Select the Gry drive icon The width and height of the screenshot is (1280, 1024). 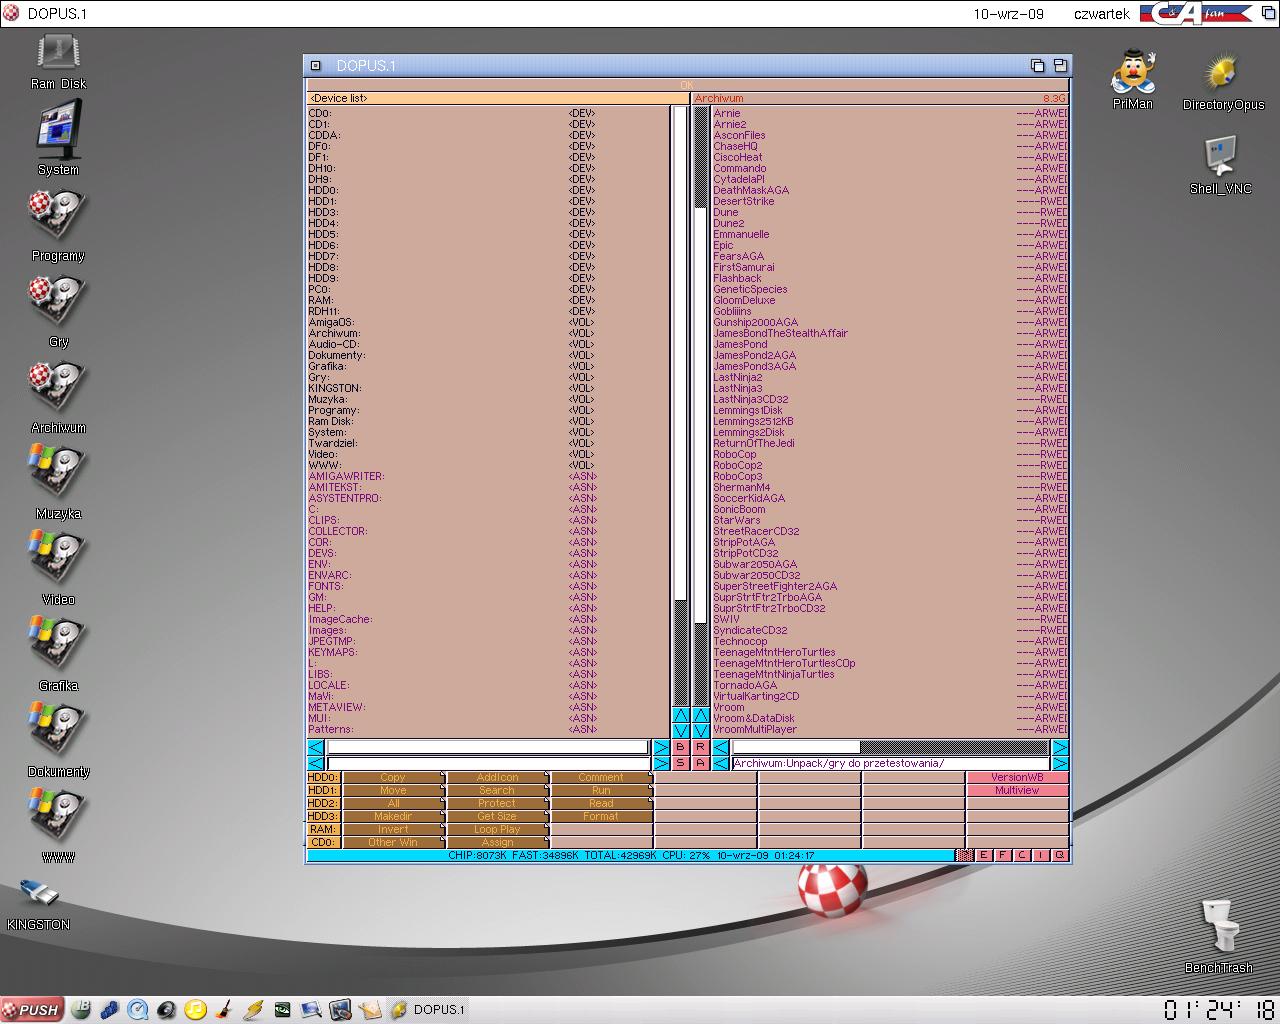[x=58, y=301]
